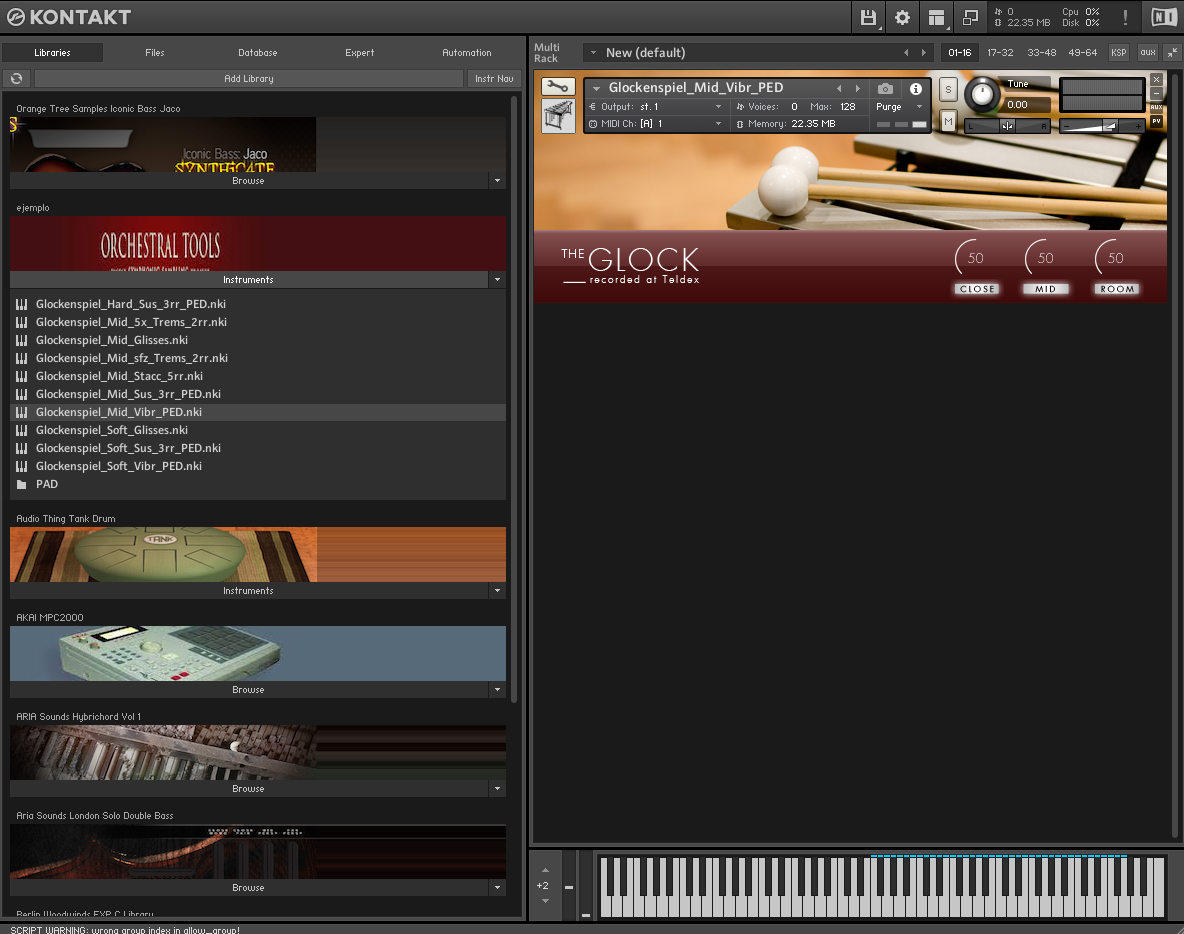The image size is (1184, 934).
Task: Open the multi rack preset dropdown
Action: coord(594,53)
